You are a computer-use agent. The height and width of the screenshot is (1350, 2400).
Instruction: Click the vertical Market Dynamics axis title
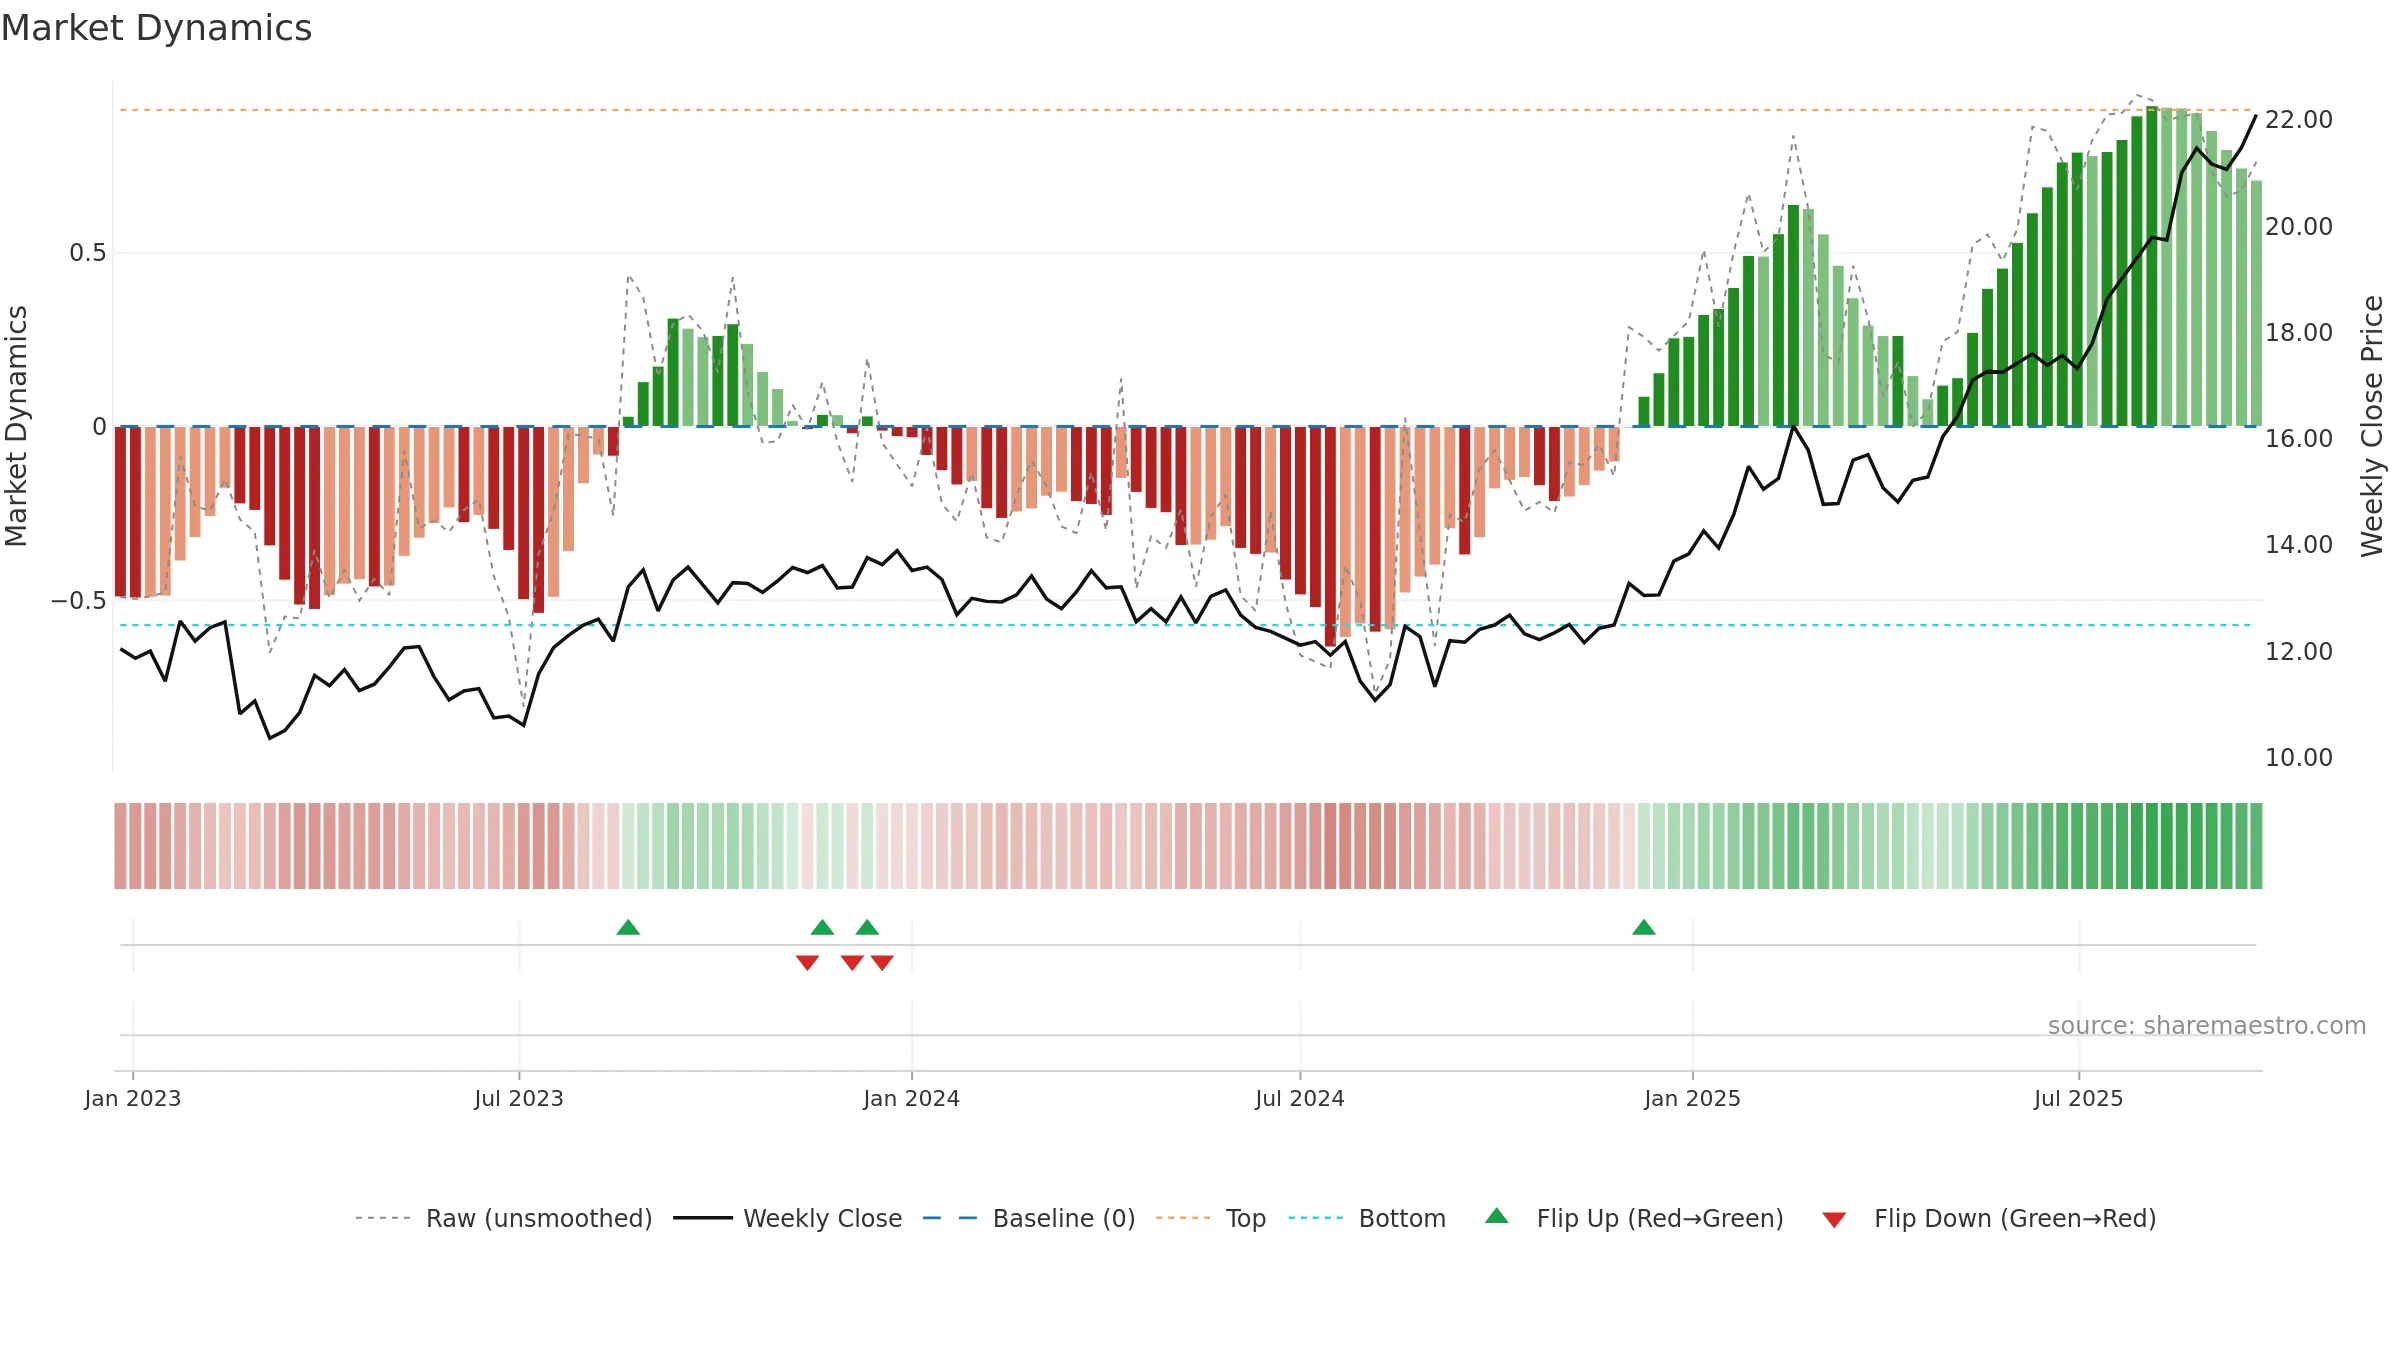point(16,426)
